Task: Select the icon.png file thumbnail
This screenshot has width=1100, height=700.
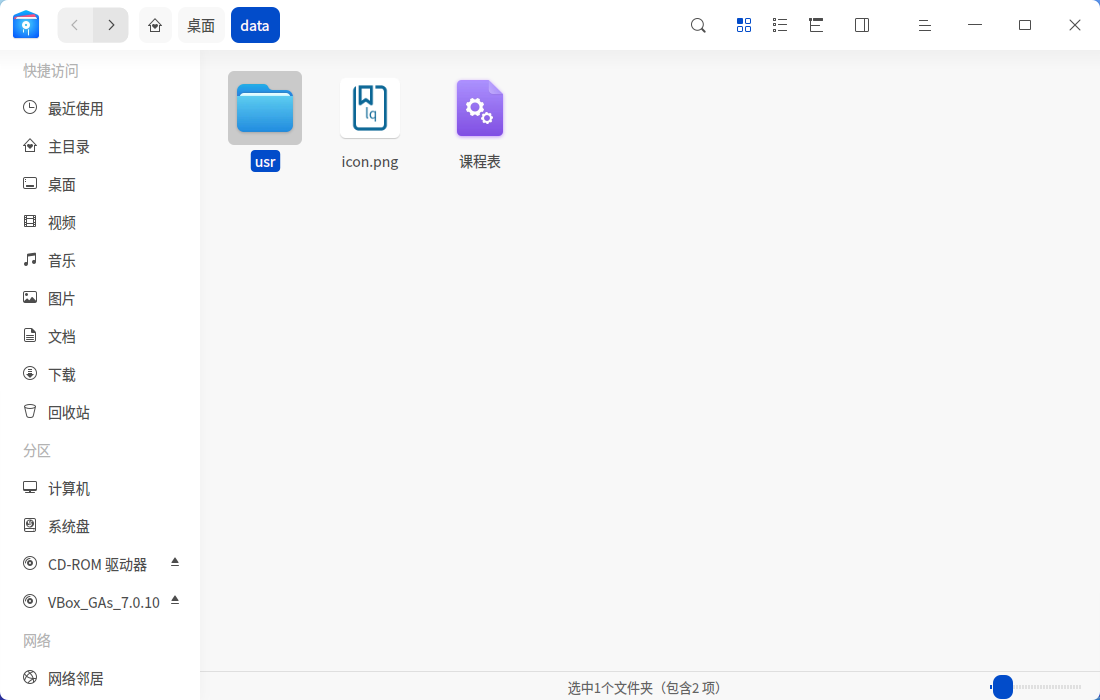Action: 370,108
